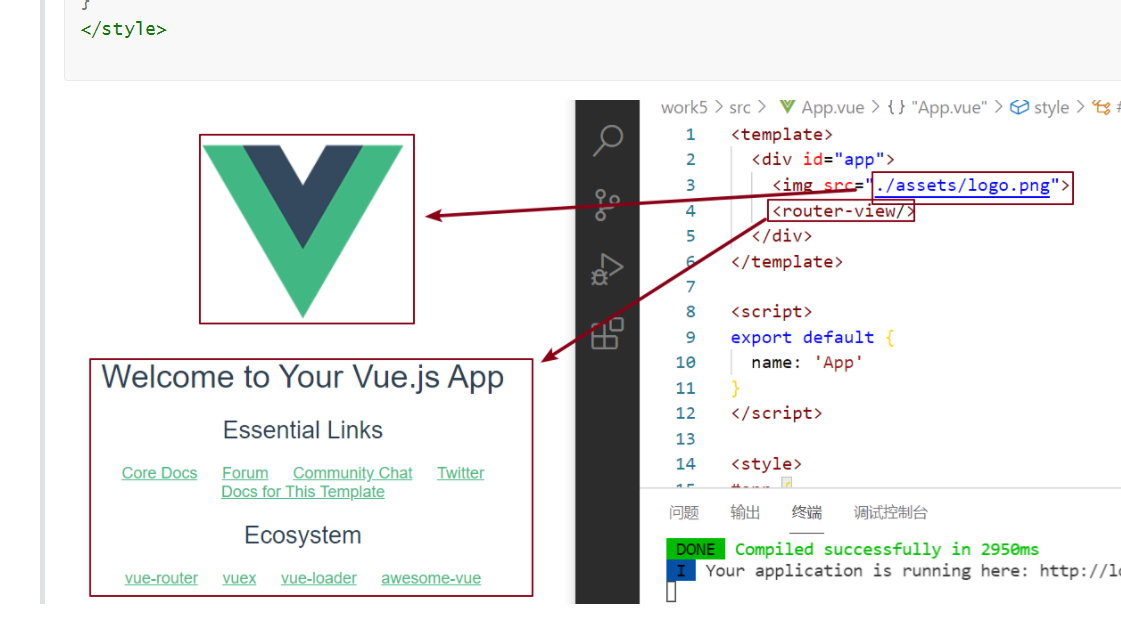Viewport: 1121px width, 632px height.
Task: Click the curly braces icon in breadcrumb
Action: pos(897,107)
